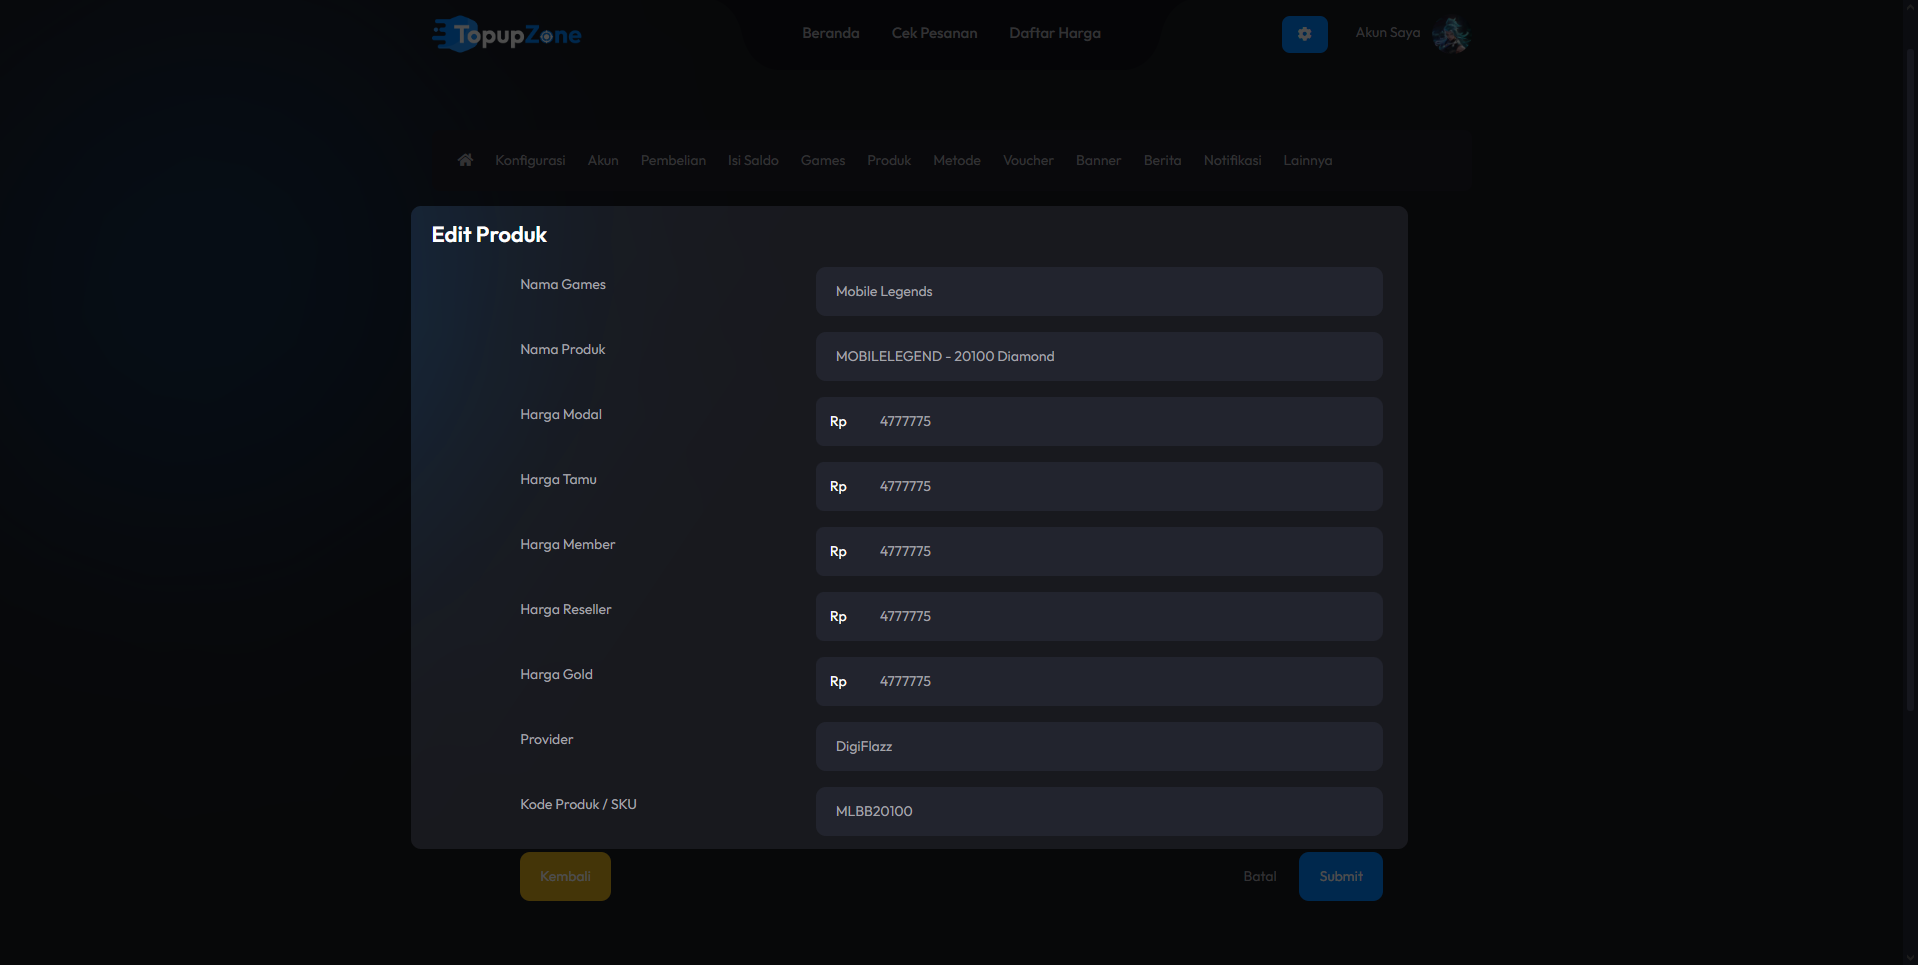Switch to Games admin tab
The height and width of the screenshot is (965, 1918).
coord(823,160)
